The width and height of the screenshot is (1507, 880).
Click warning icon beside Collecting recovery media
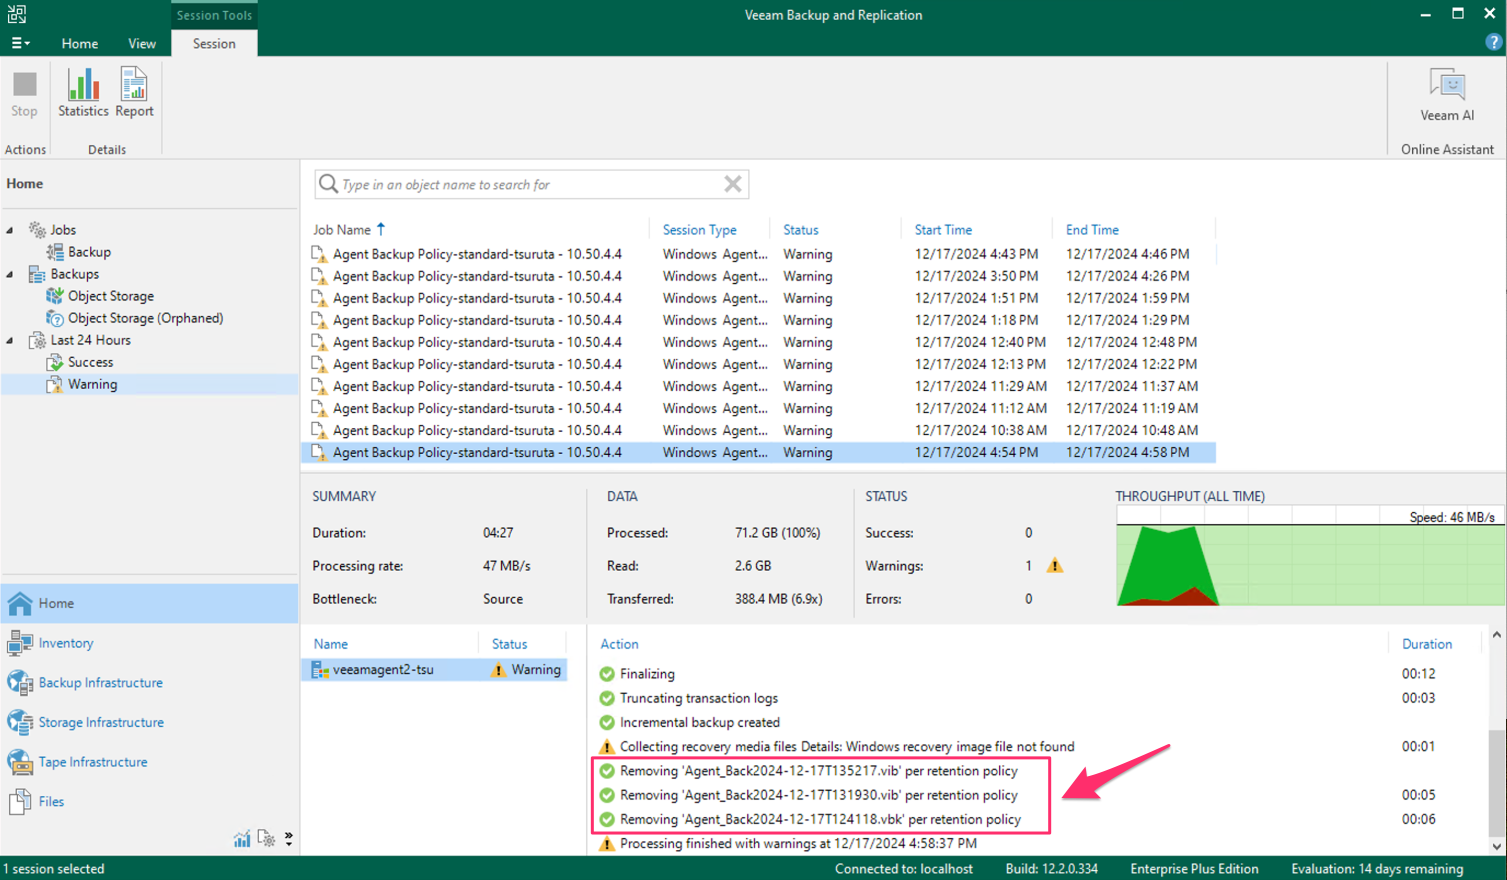(x=607, y=747)
